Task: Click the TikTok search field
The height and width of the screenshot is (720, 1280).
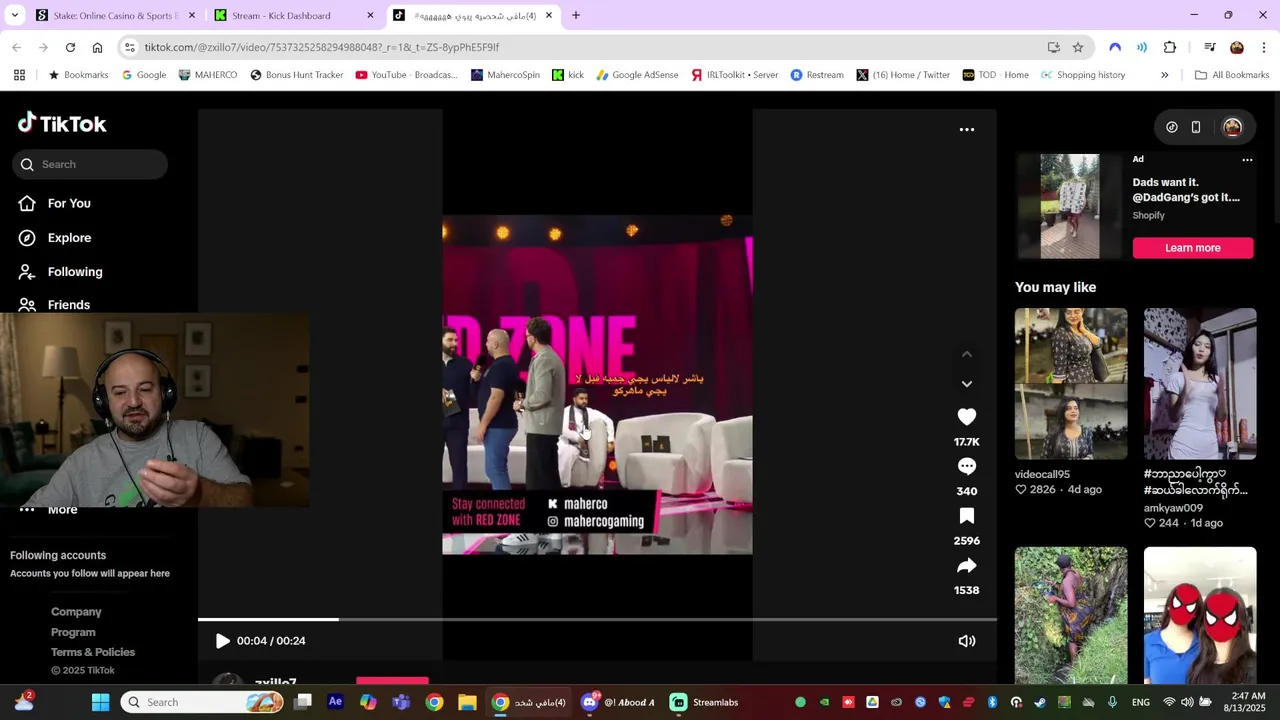Action: tap(90, 164)
